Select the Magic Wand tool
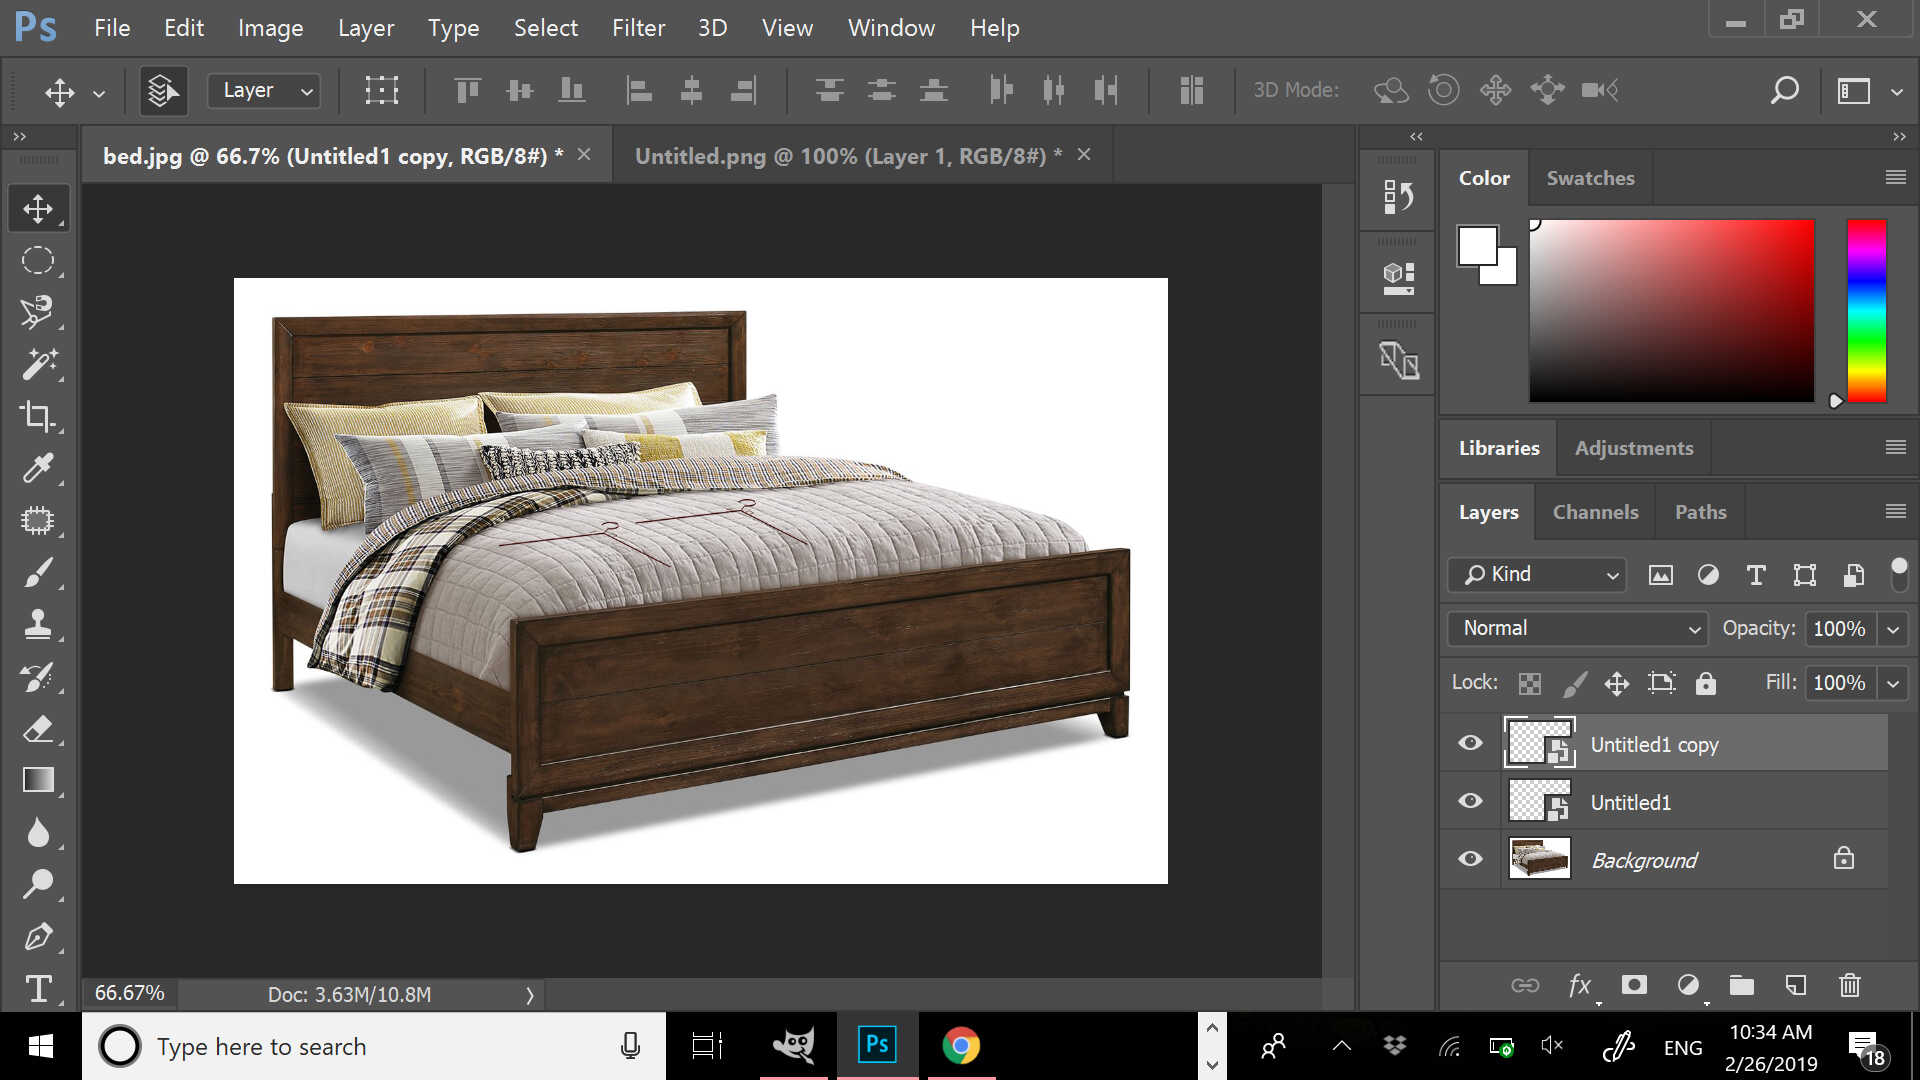This screenshot has height=1080, width=1920. [x=38, y=364]
